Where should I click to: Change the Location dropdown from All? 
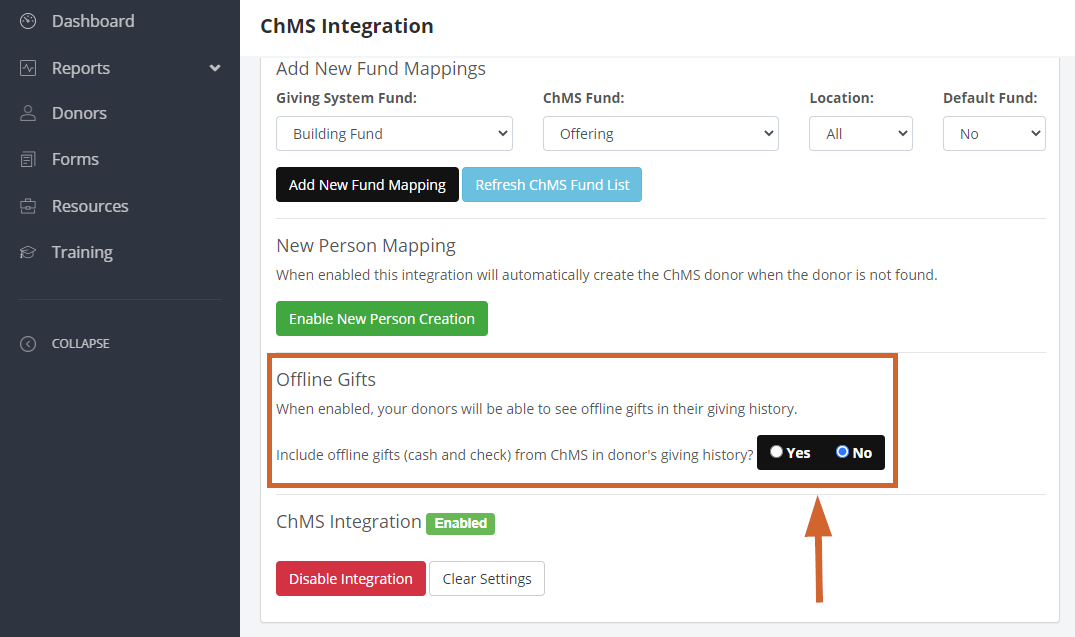click(x=860, y=132)
